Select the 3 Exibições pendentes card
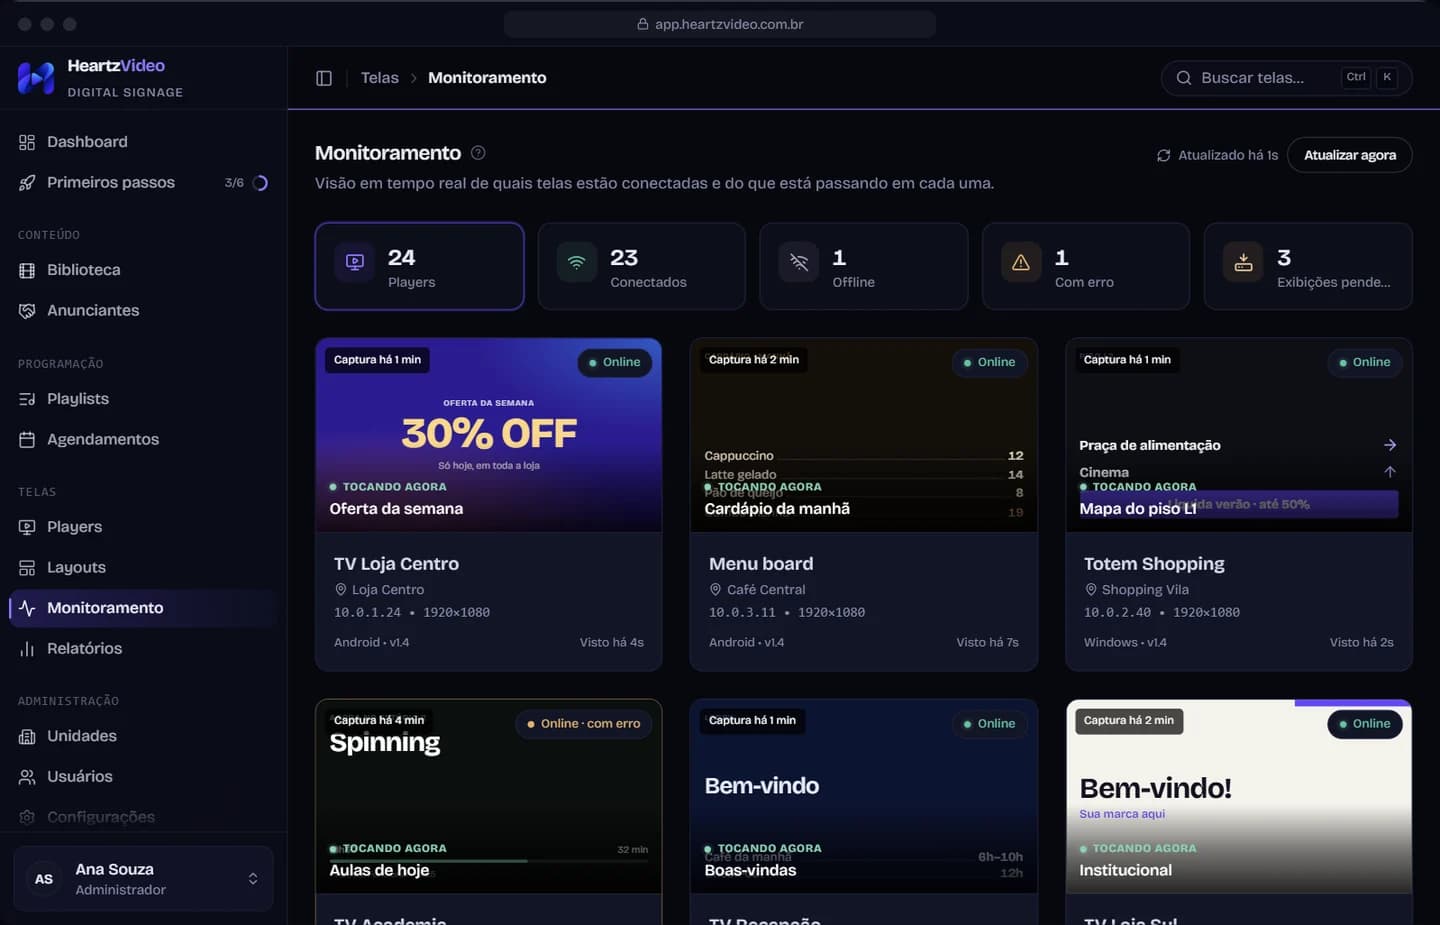The image size is (1440, 925). 1308,266
